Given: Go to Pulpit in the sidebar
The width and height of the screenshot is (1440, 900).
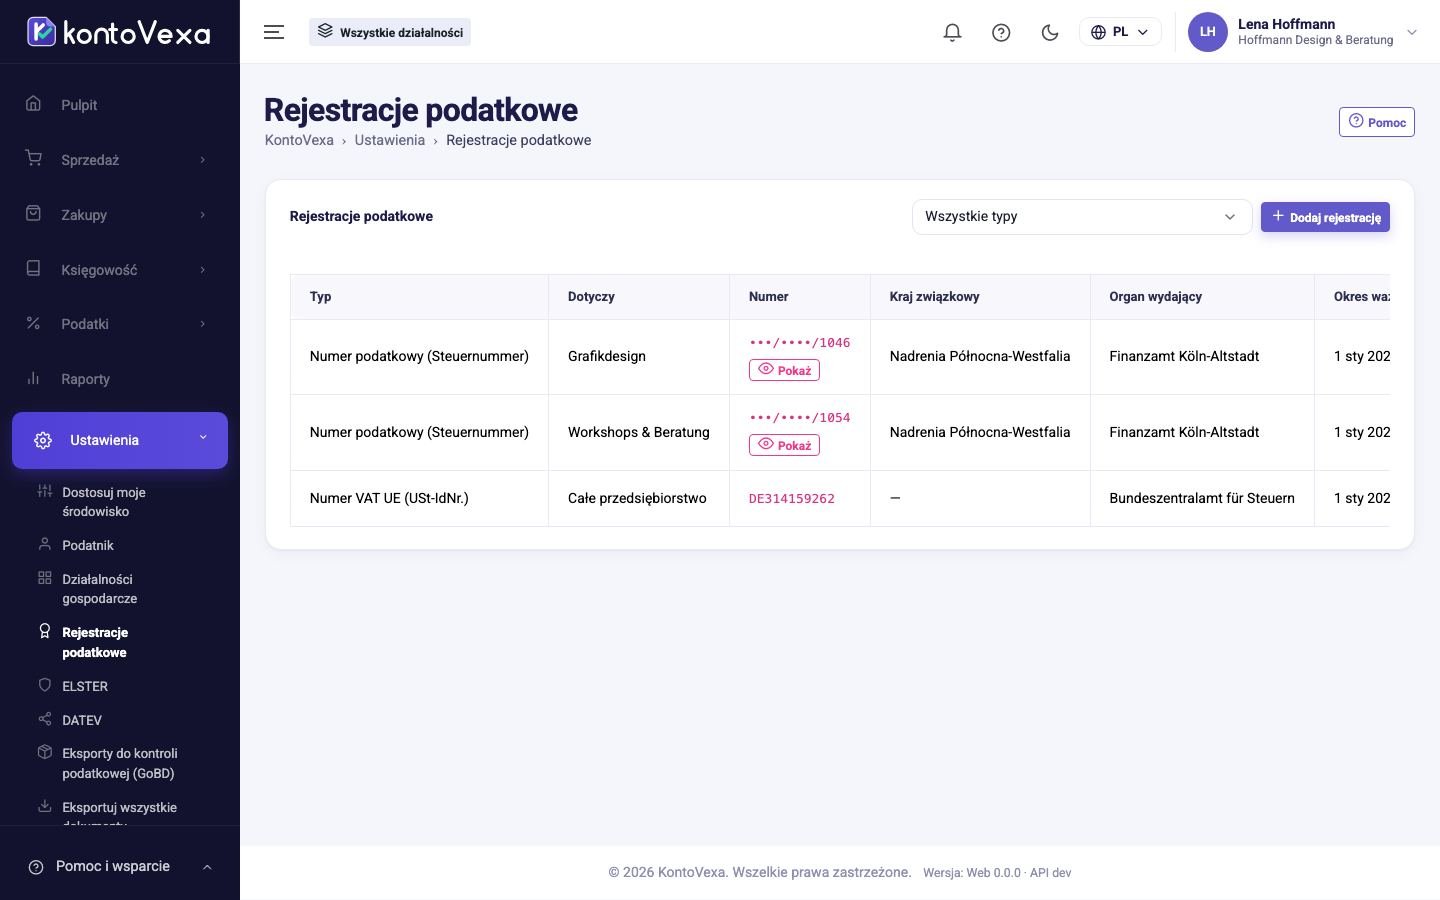Looking at the screenshot, I should click(x=79, y=105).
